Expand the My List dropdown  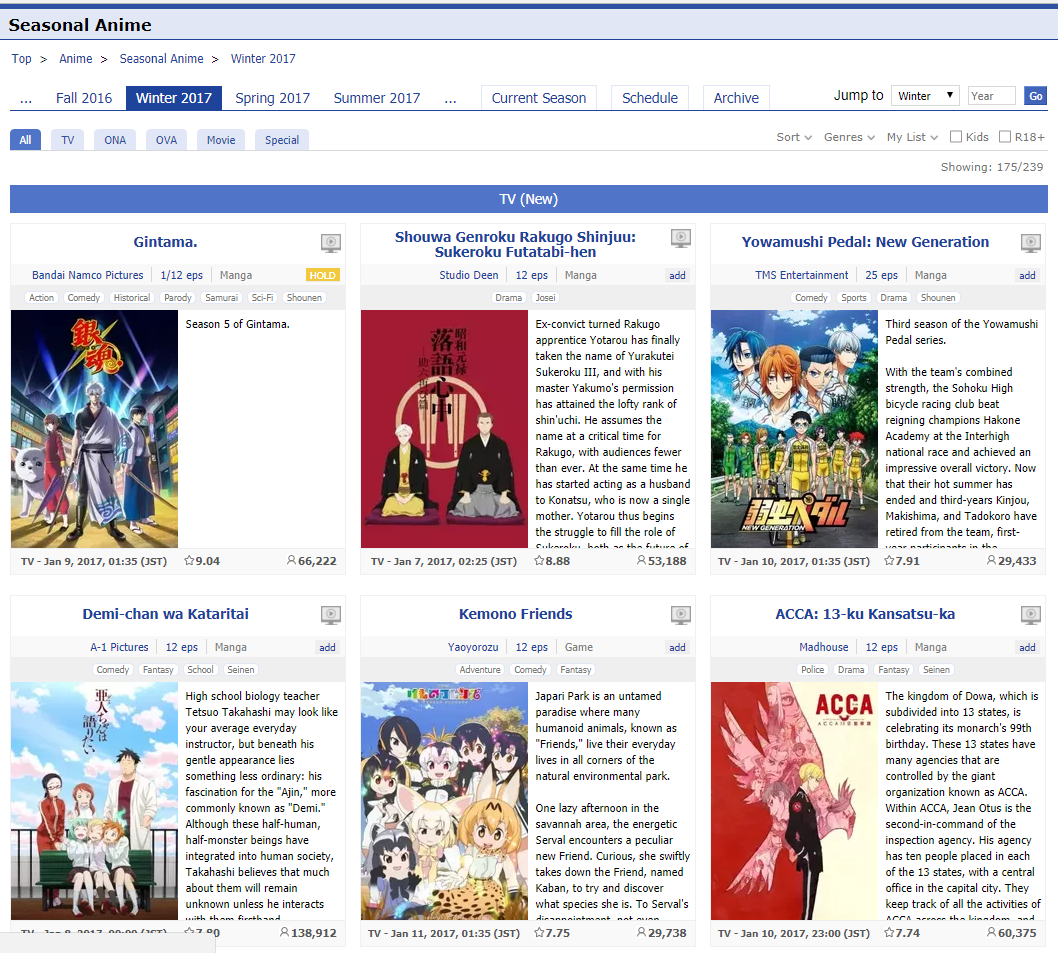tap(912, 137)
